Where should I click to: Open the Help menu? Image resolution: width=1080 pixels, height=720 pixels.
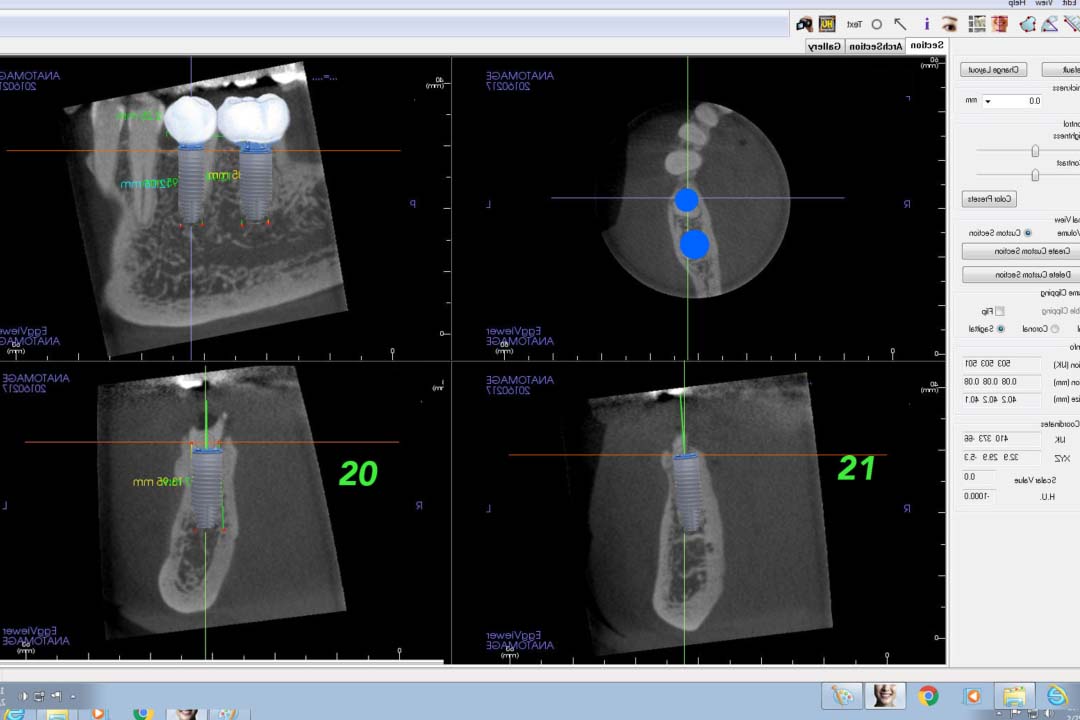pyautogui.click(x=1017, y=3)
